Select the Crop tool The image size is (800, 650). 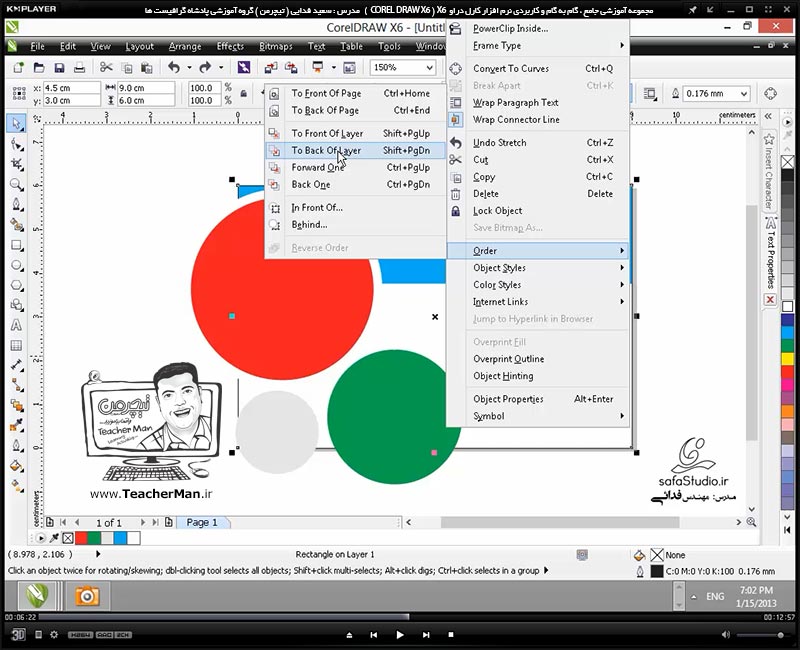pos(17,164)
